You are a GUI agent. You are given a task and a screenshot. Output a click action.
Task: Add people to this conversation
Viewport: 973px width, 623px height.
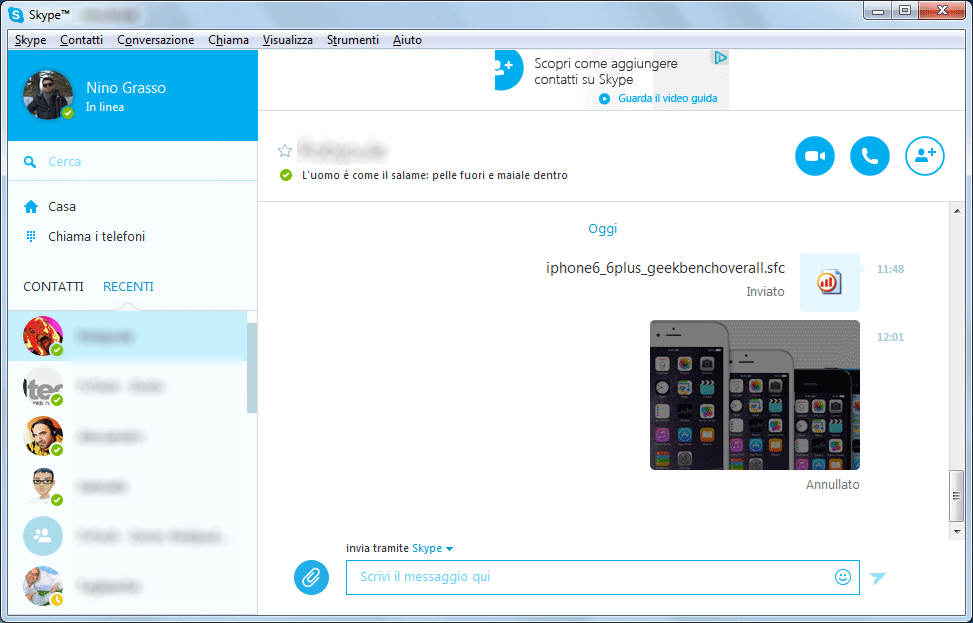point(925,156)
